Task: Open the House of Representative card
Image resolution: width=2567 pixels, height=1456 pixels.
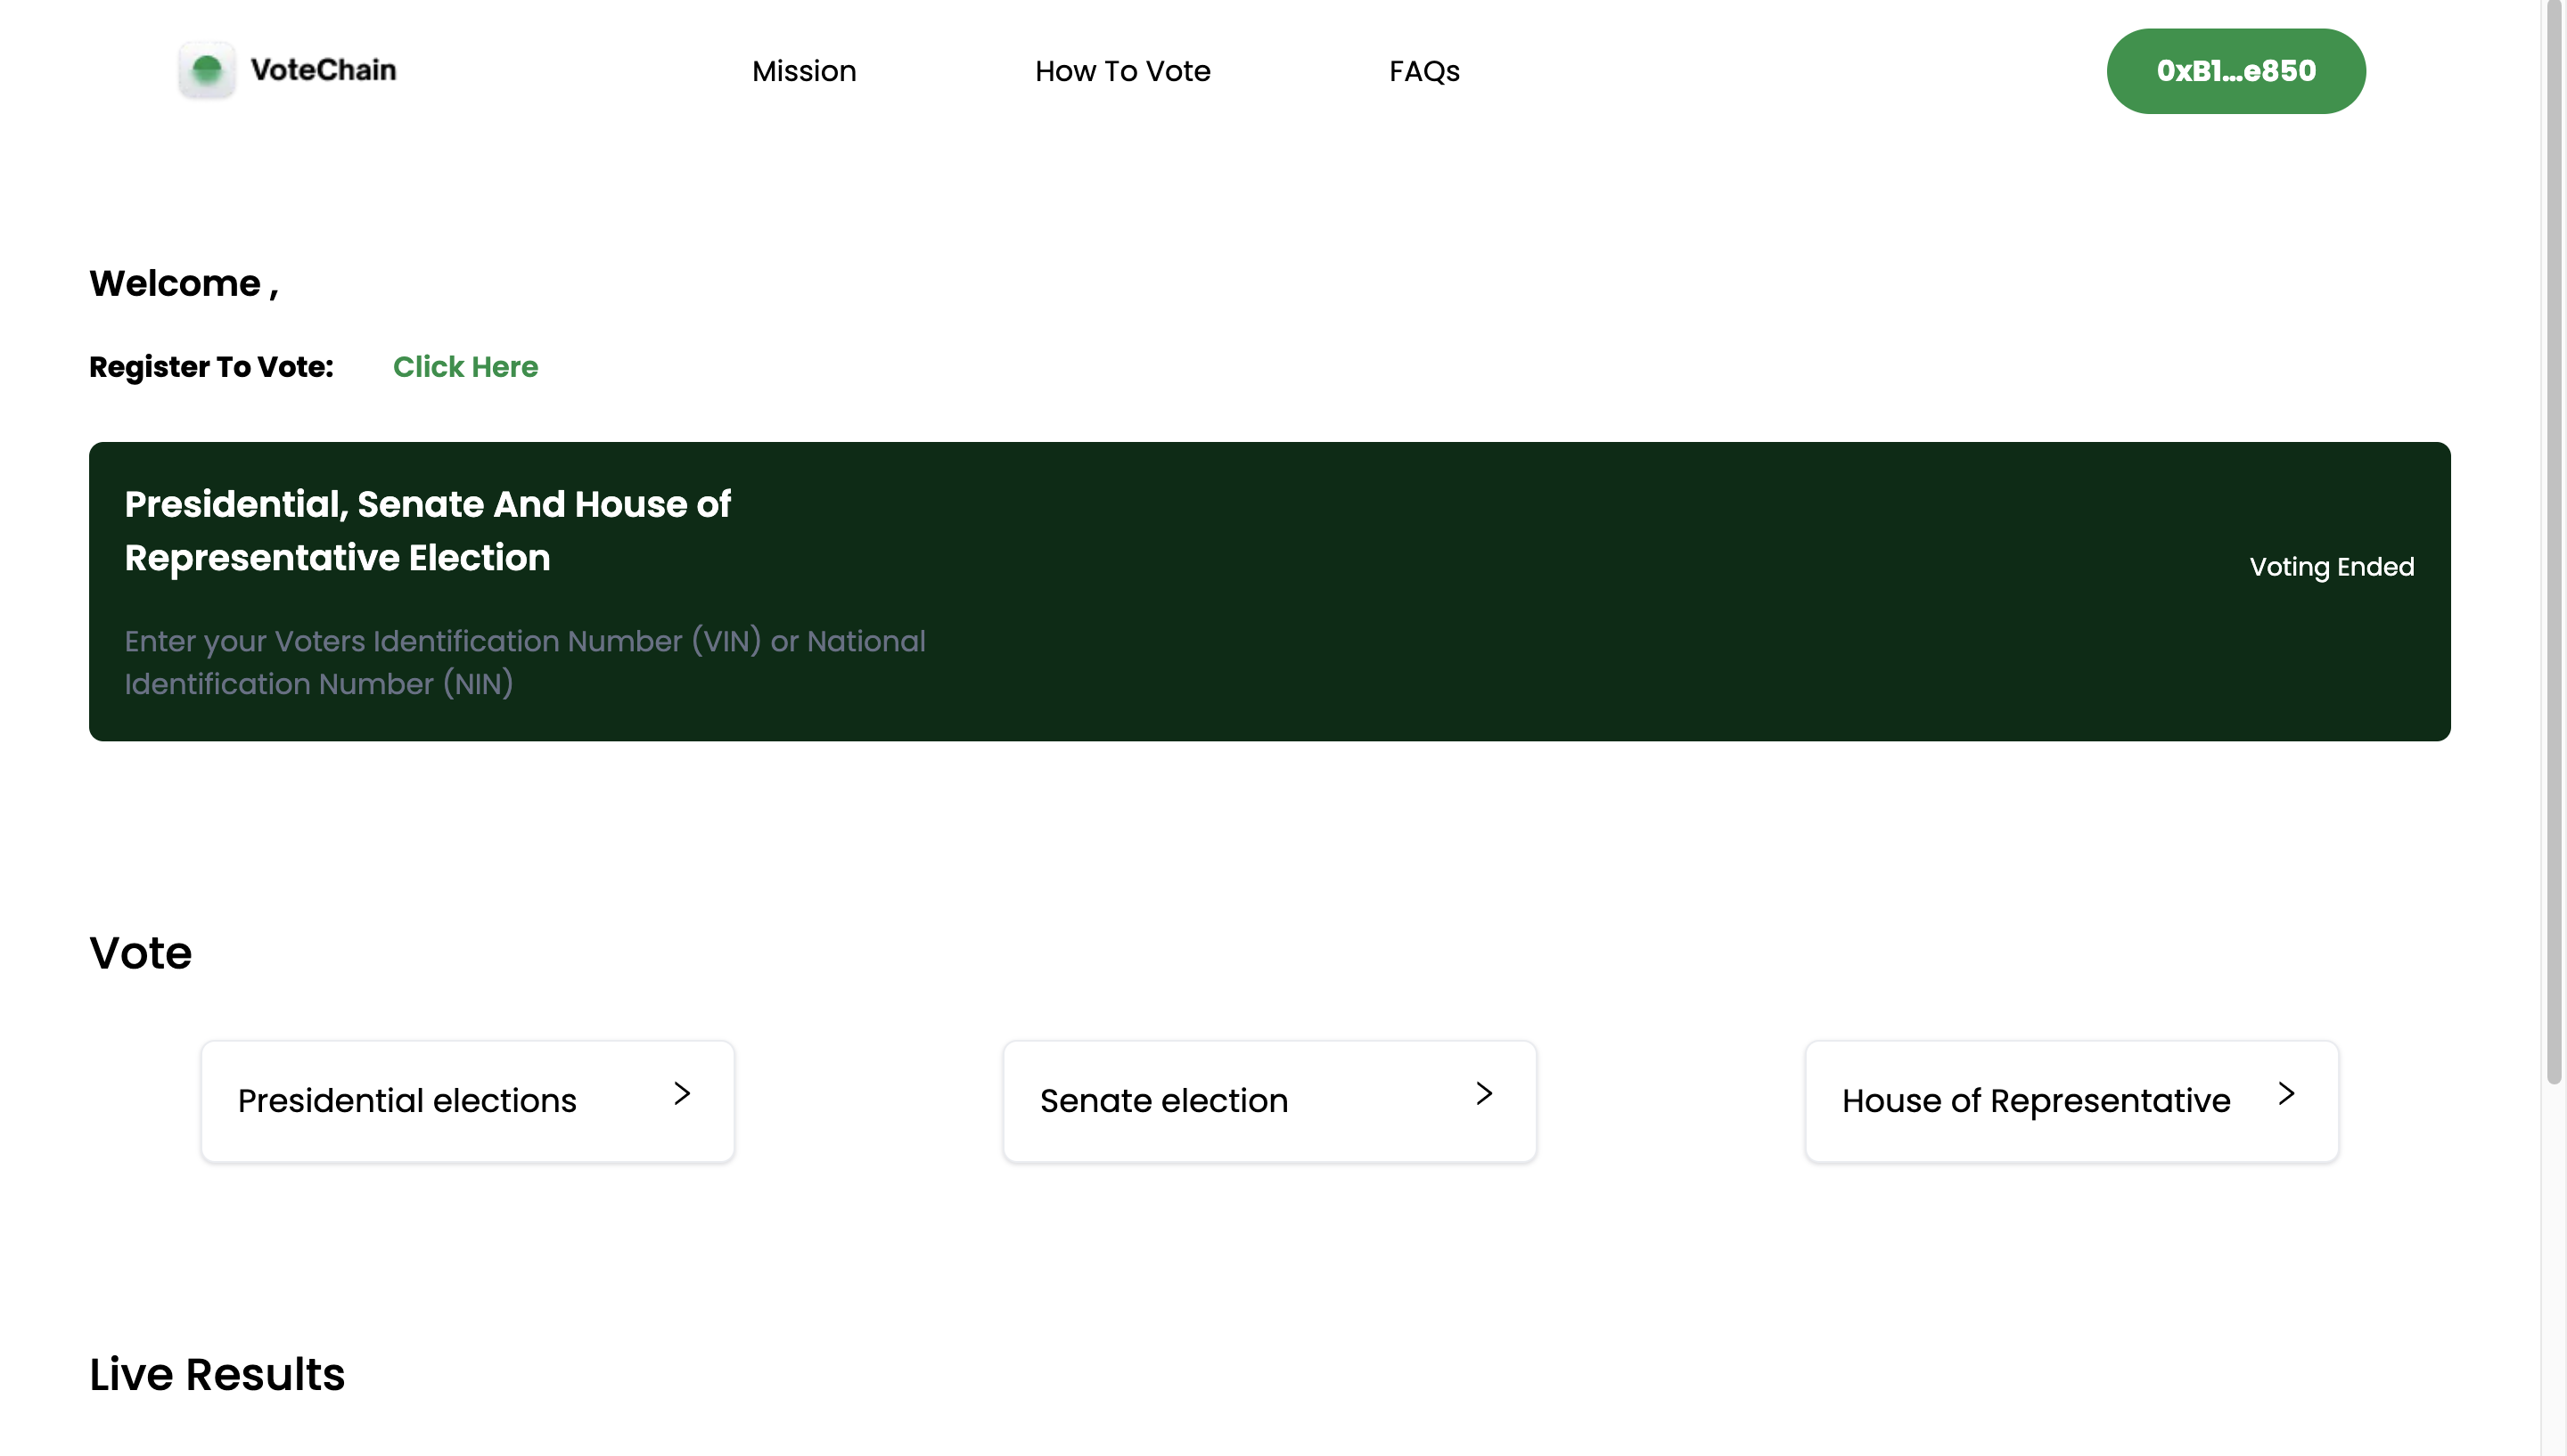Action: tap(2035, 1100)
